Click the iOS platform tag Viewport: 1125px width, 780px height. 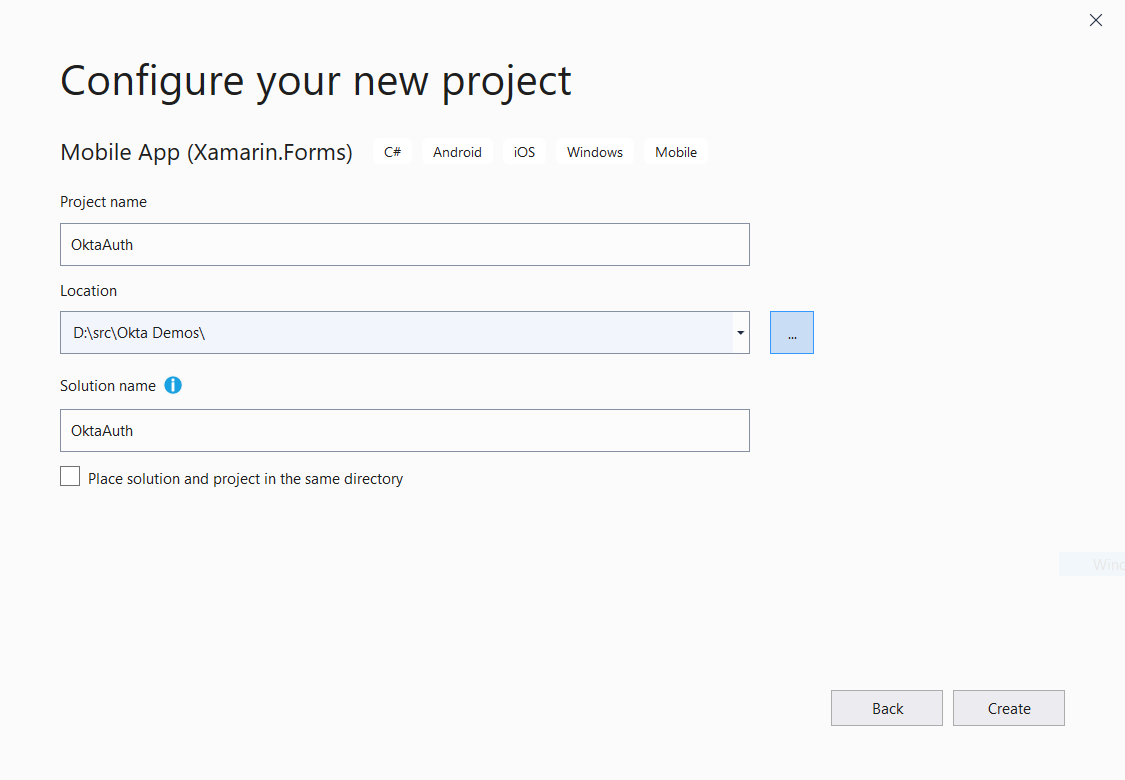[525, 152]
